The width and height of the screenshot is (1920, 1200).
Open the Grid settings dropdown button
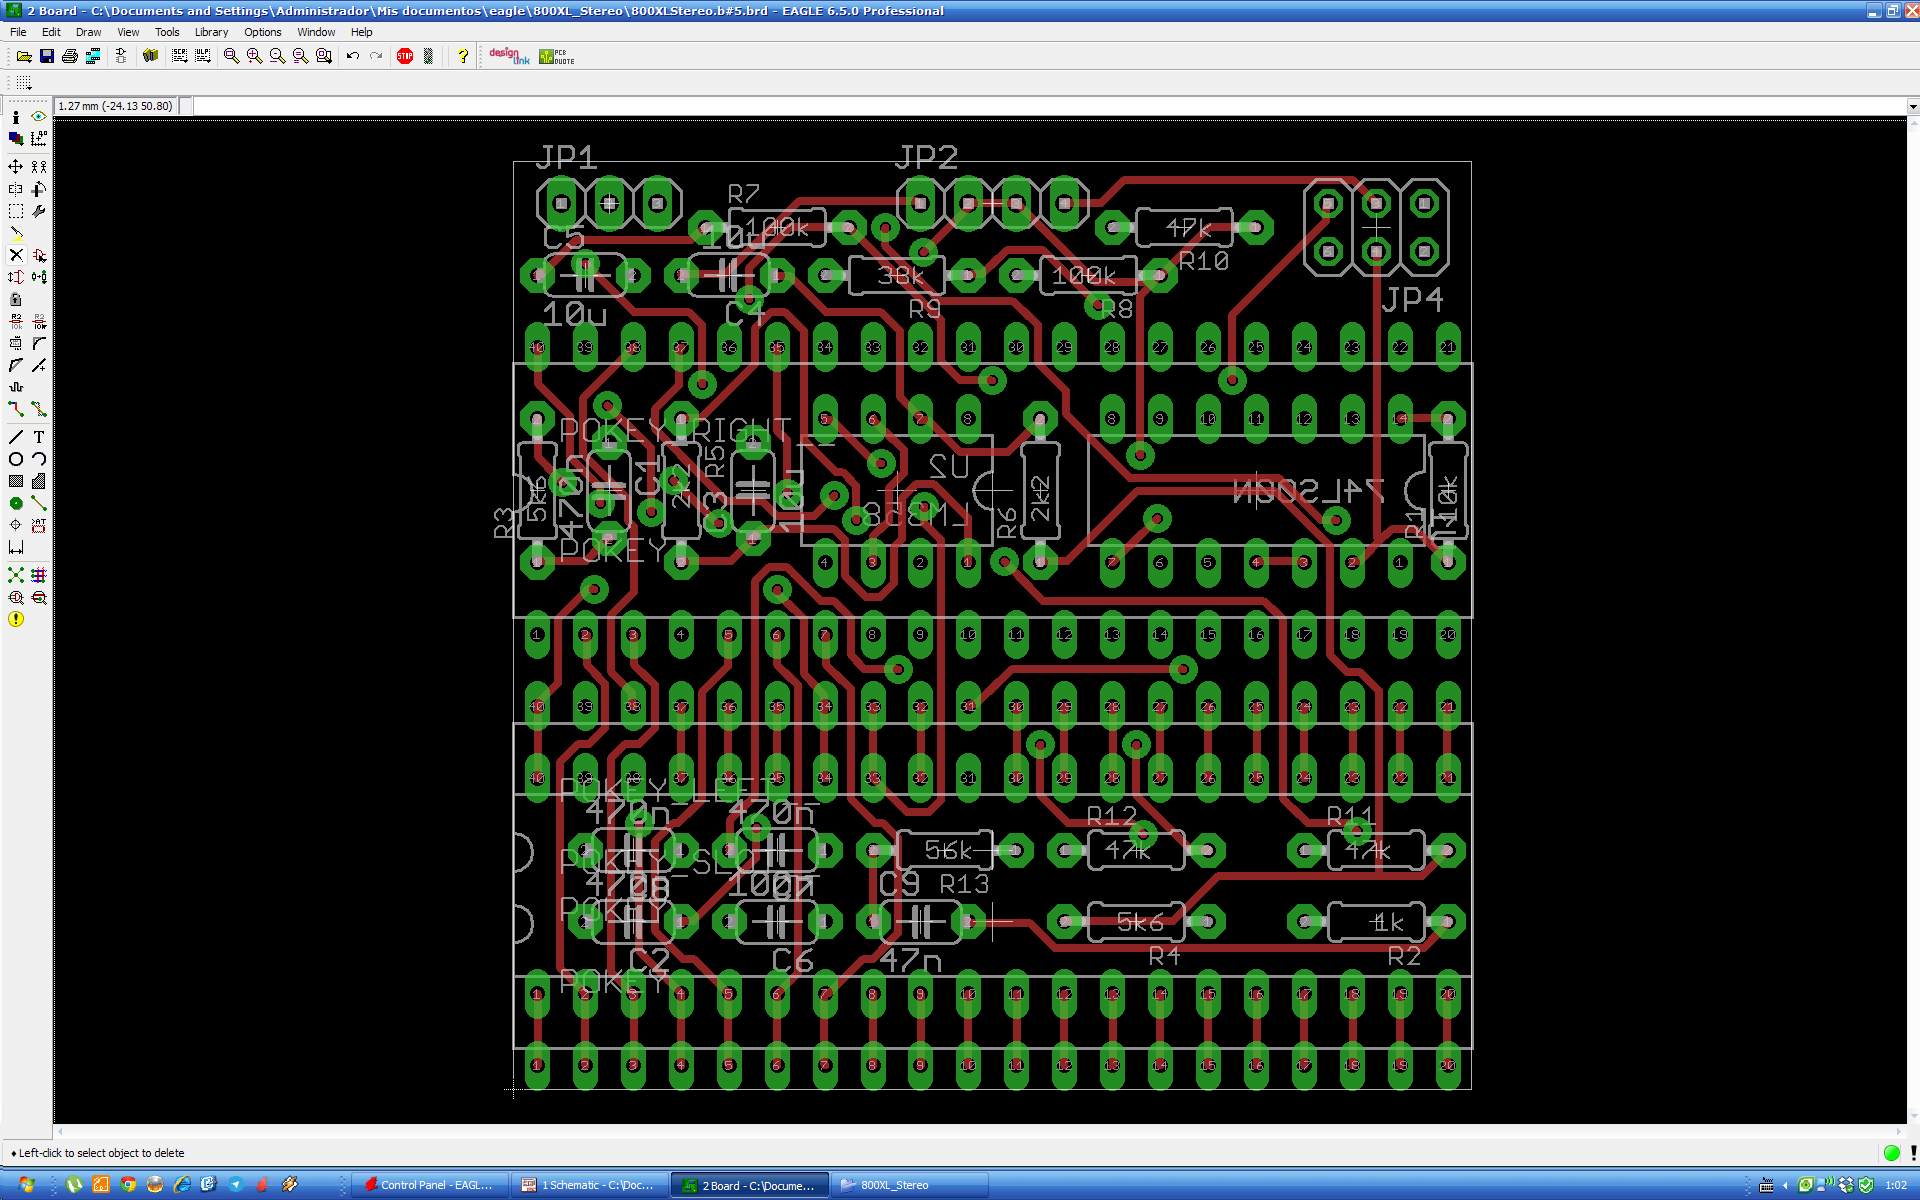[24, 82]
